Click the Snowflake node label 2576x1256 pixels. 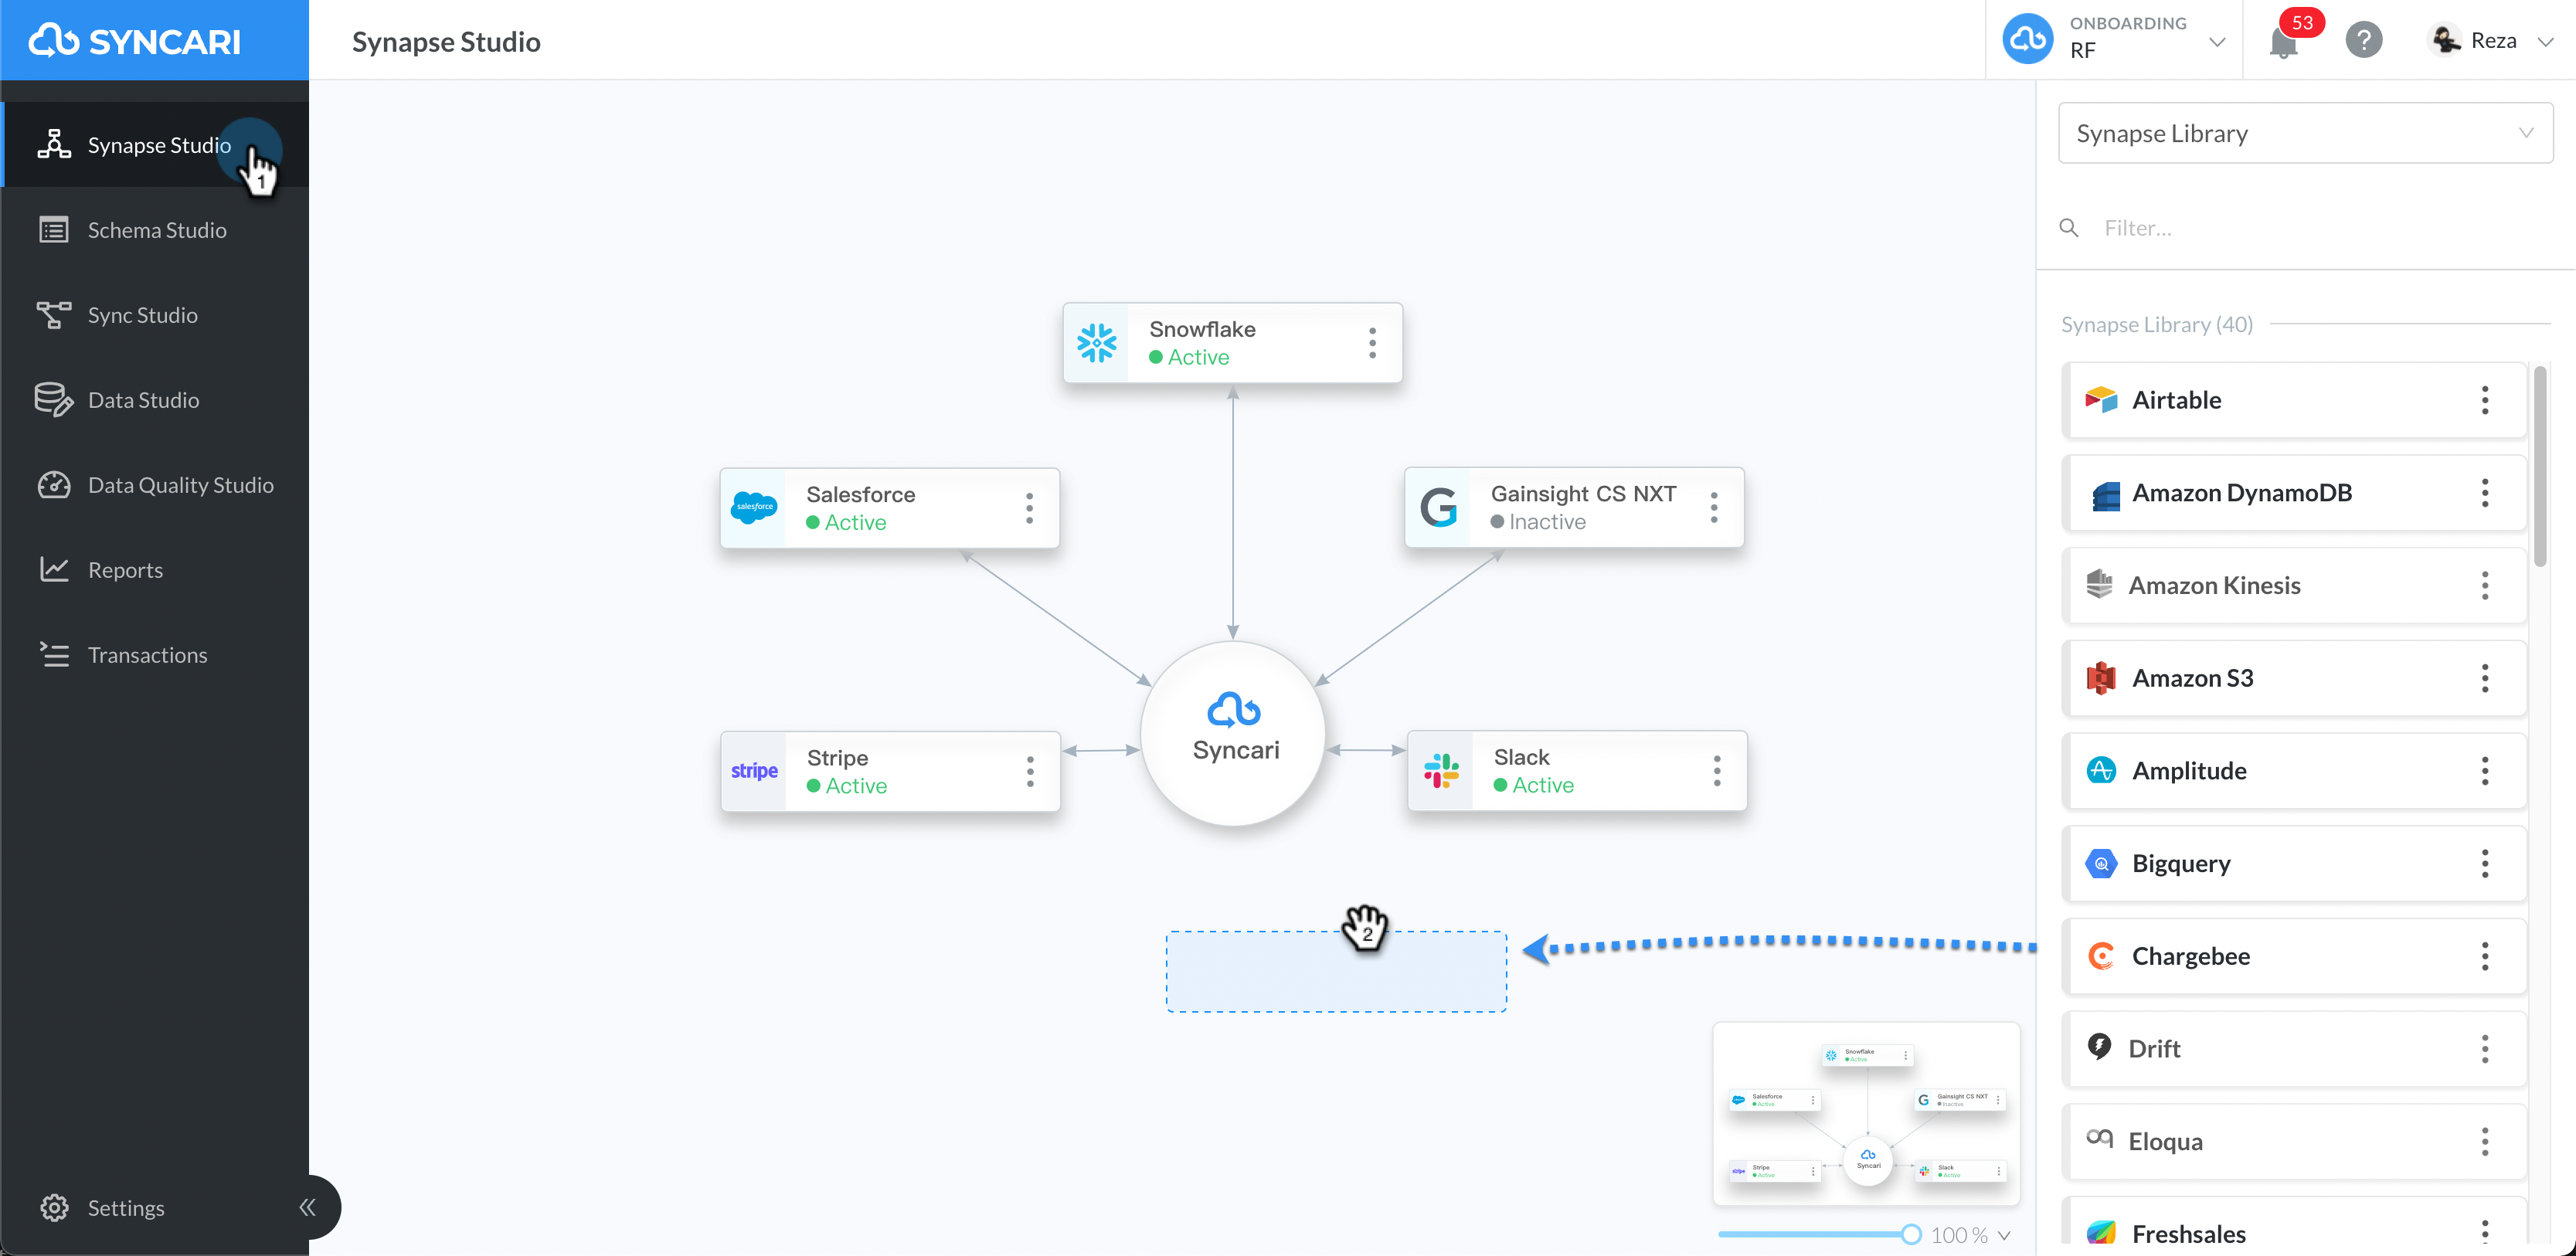click(x=1202, y=329)
